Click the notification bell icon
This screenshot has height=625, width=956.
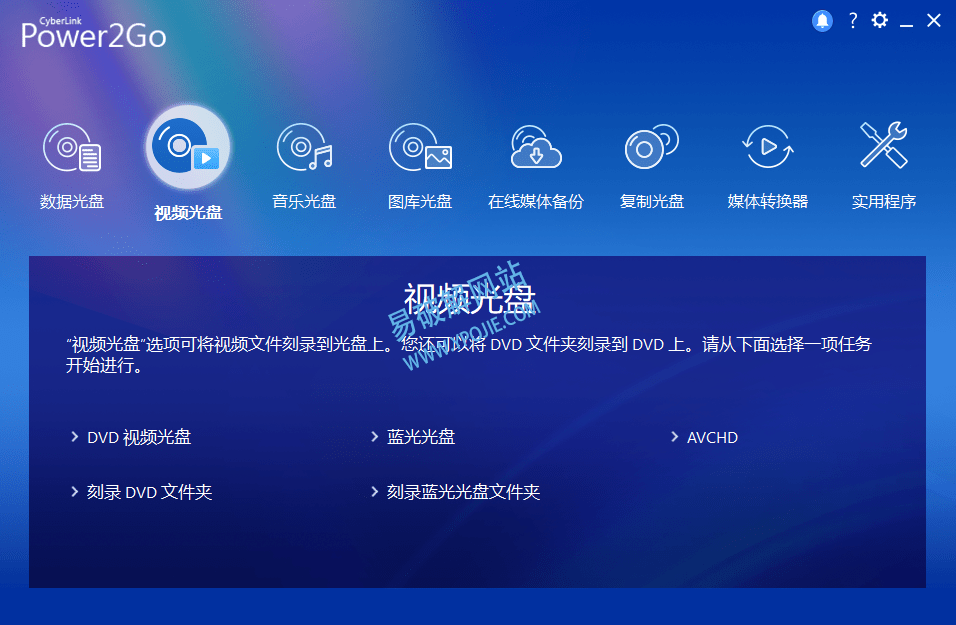tap(822, 21)
